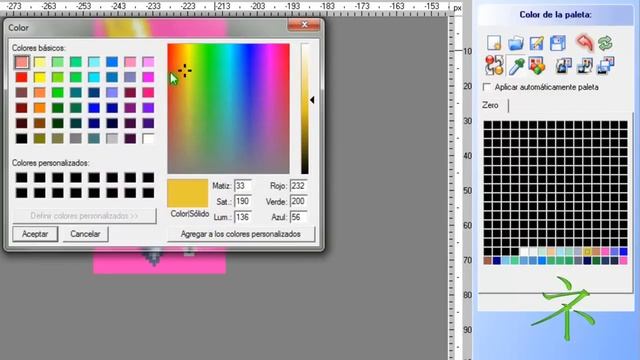Click Agregar a los colores personalizados

click(241, 234)
